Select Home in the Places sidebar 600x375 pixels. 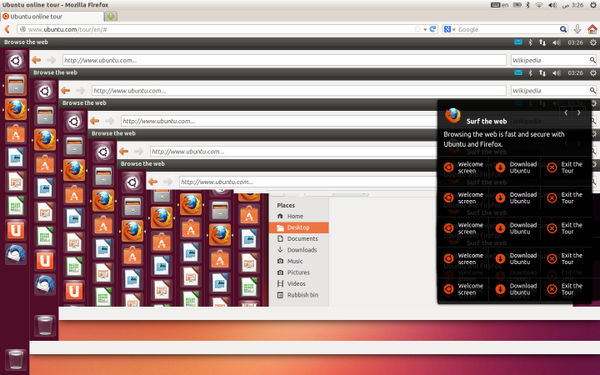pyautogui.click(x=298, y=216)
